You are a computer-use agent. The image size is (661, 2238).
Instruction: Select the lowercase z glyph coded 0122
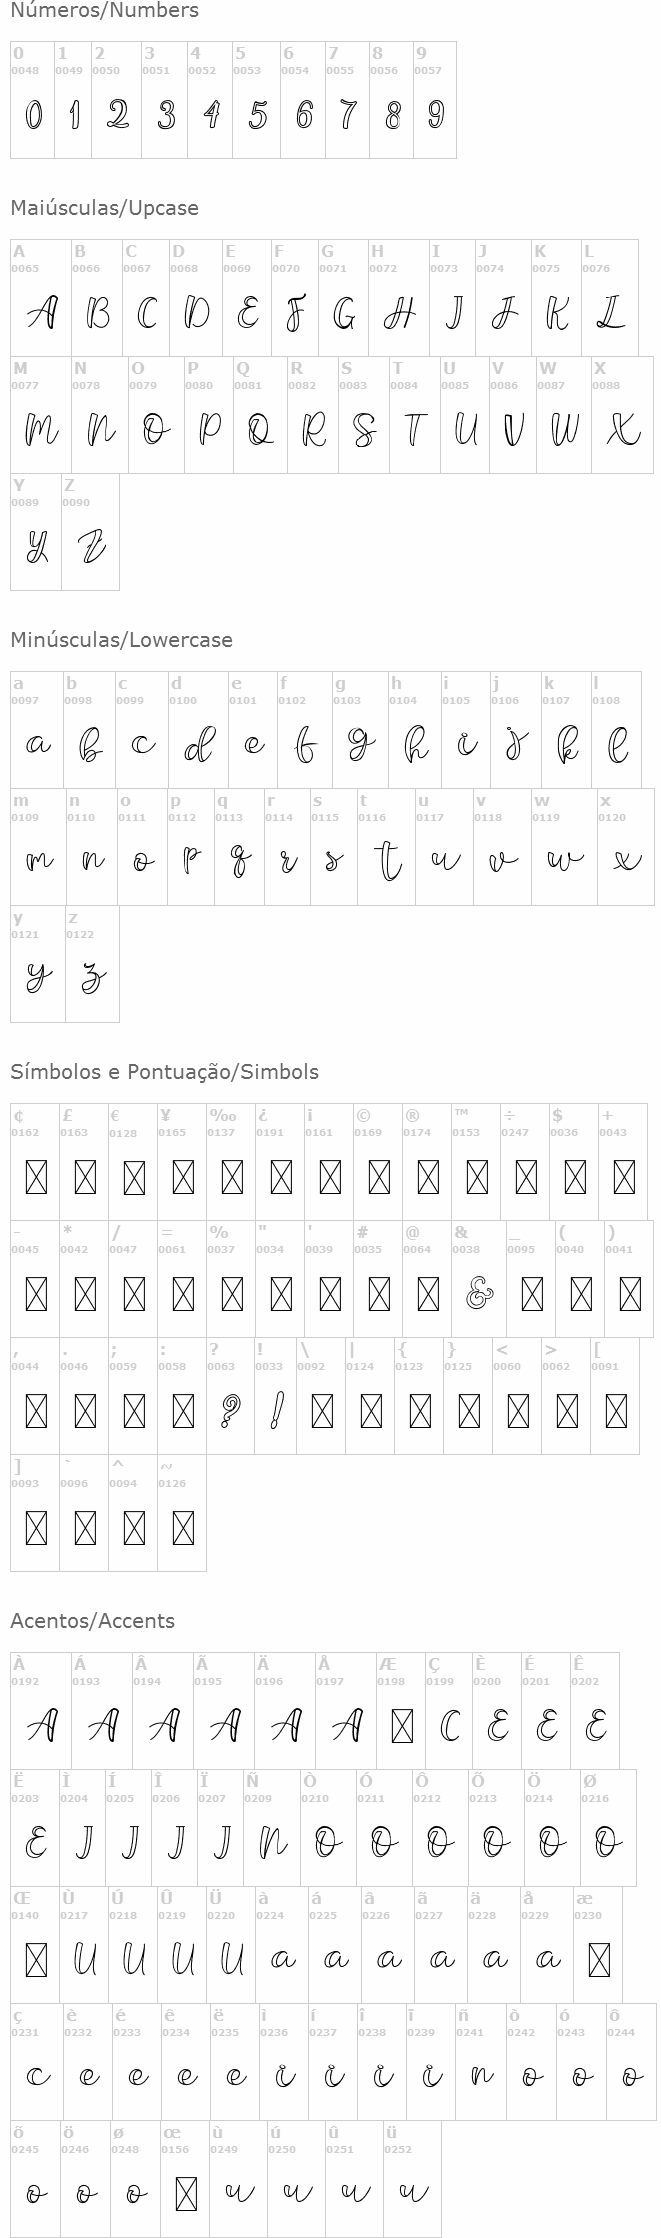(92, 977)
